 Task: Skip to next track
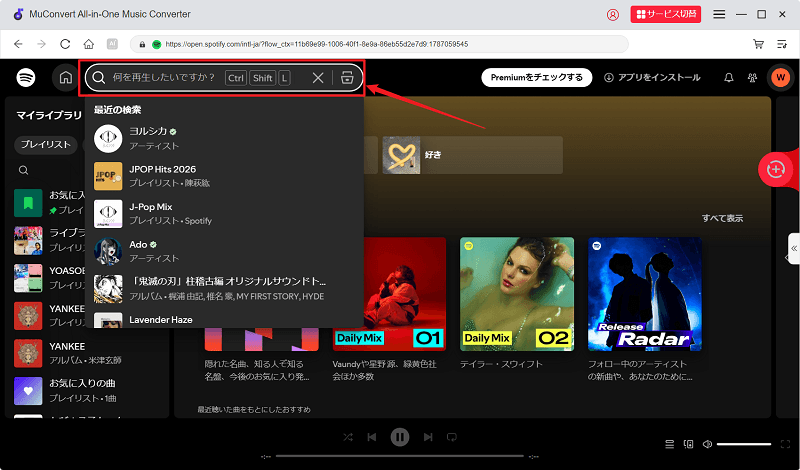pos(428,437)
